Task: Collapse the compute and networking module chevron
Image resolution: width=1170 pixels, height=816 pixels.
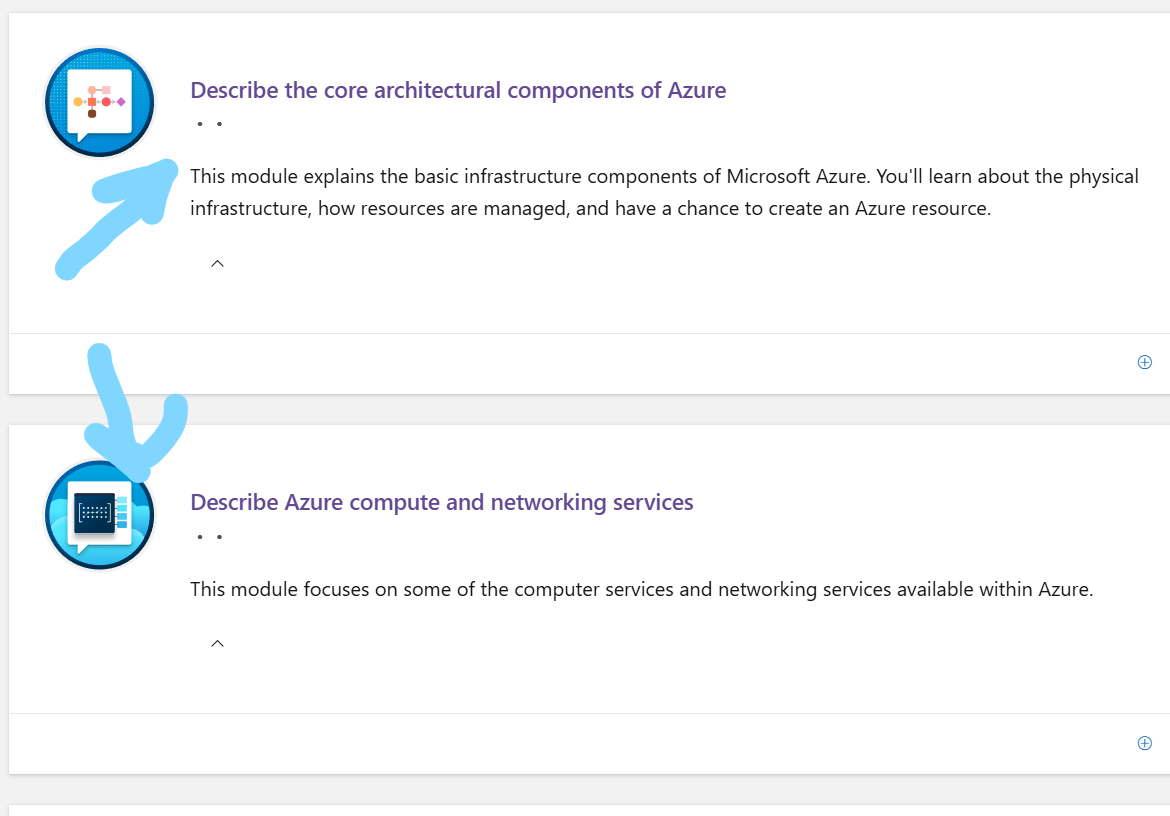Action: [x=217, y=643]
